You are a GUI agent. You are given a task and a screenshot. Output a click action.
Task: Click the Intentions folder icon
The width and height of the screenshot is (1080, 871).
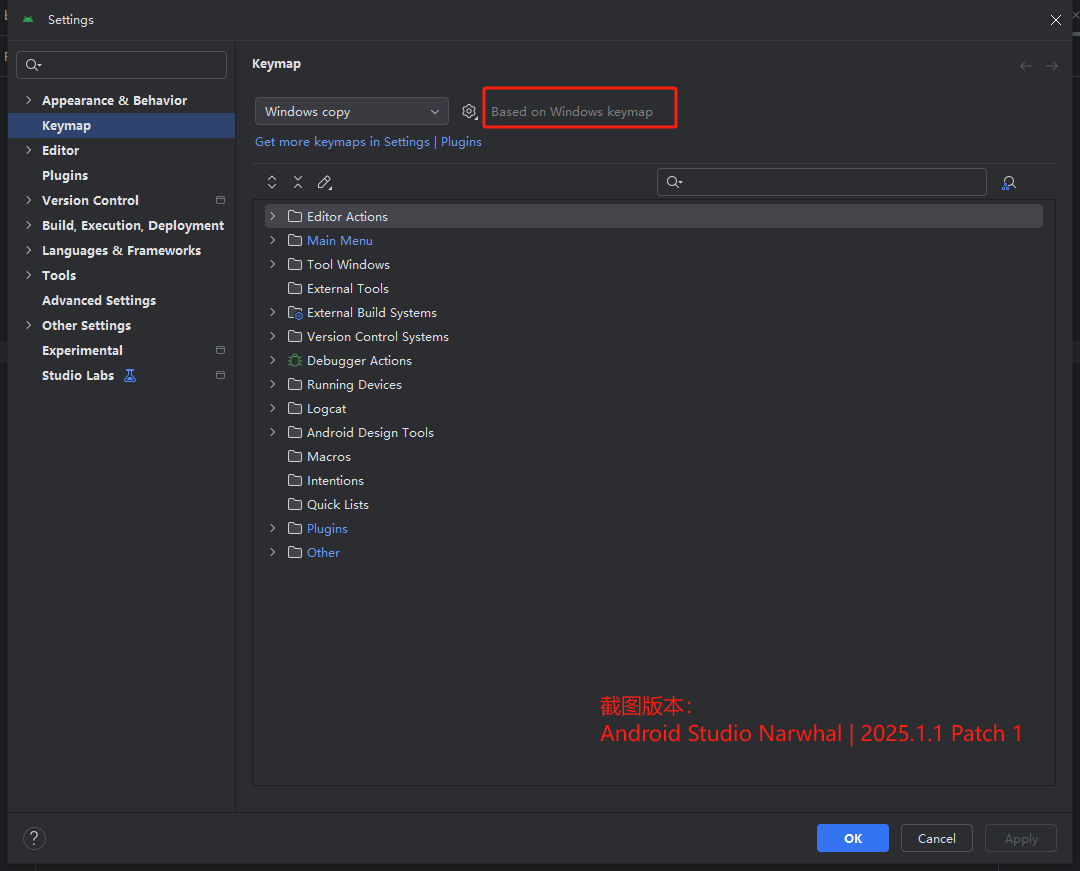pyautogui.click(x=295, y=480)
